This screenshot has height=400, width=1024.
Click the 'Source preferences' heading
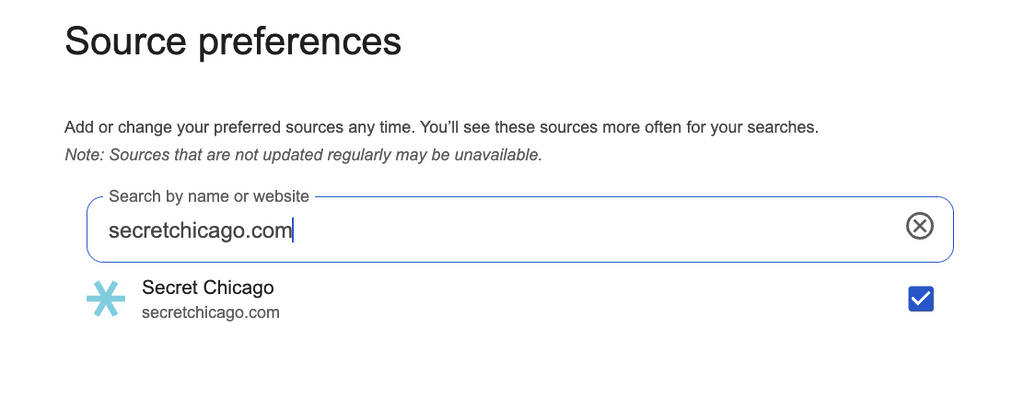[x=233, y=42]
